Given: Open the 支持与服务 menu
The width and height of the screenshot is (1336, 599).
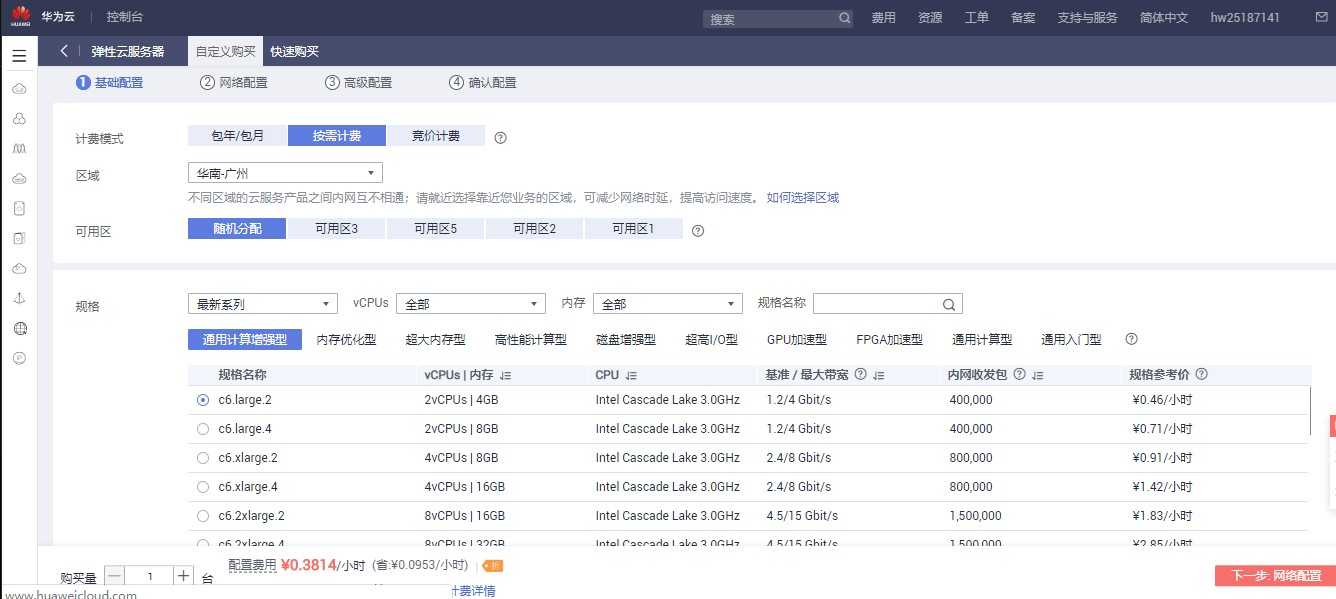Looking at the screenshot, I should [1087, 18].
